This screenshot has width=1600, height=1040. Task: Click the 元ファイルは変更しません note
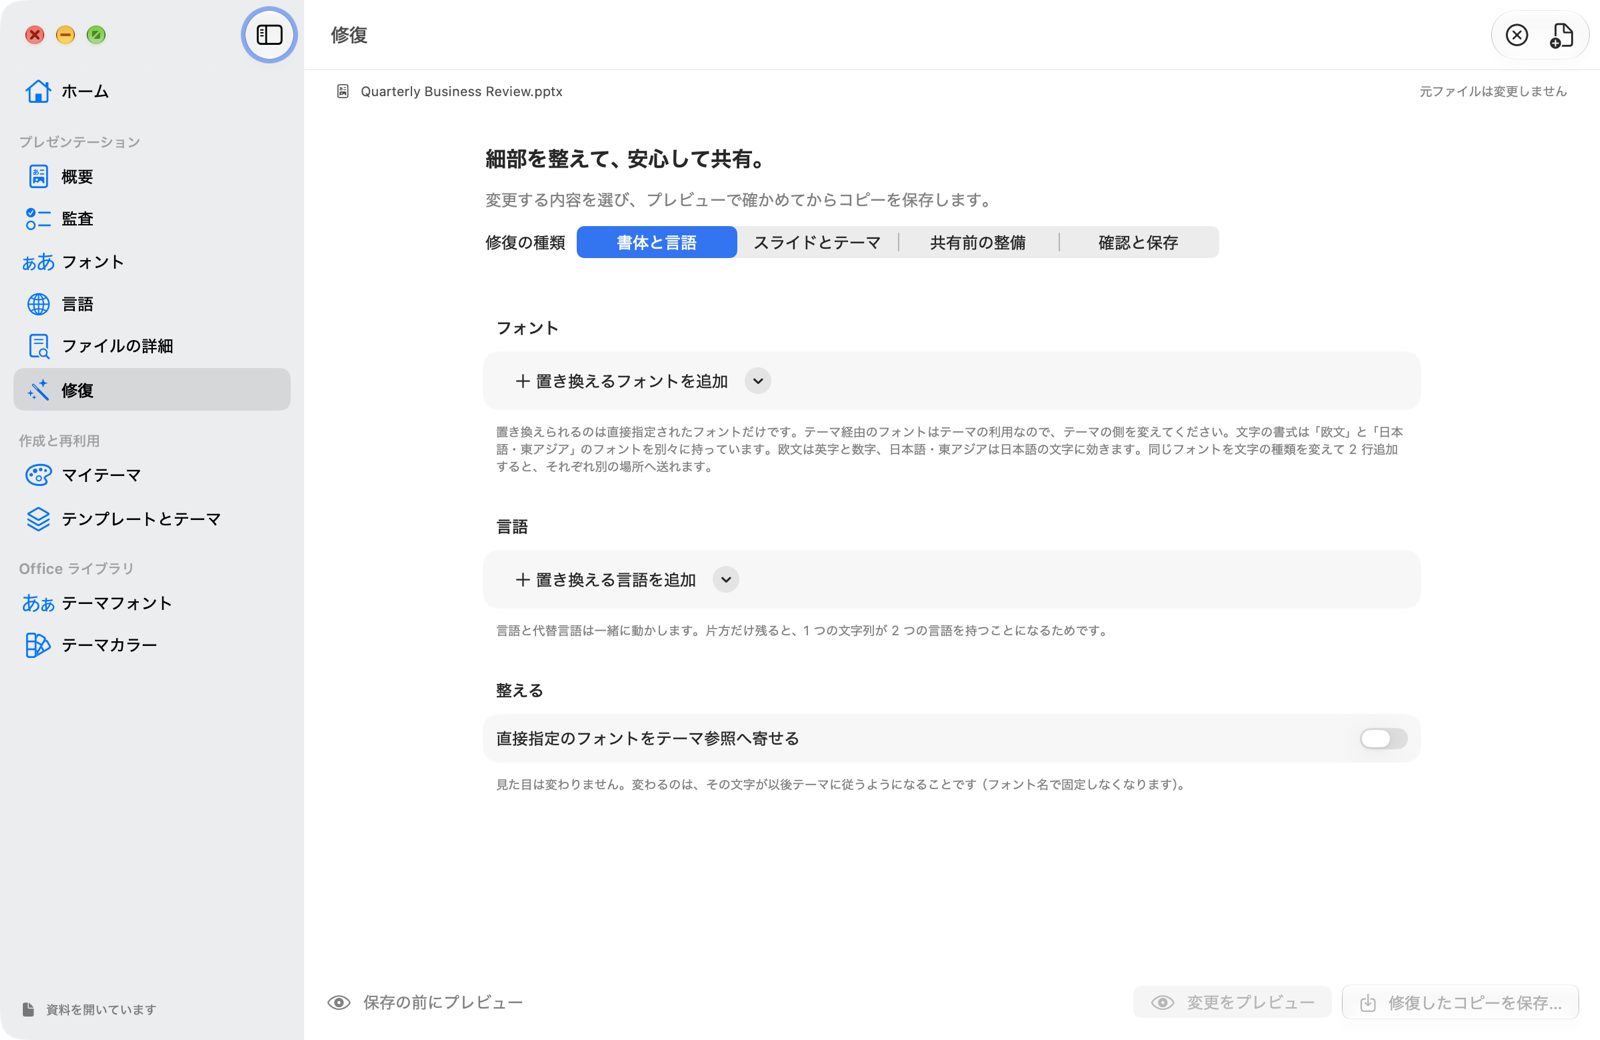point(1493,91)
